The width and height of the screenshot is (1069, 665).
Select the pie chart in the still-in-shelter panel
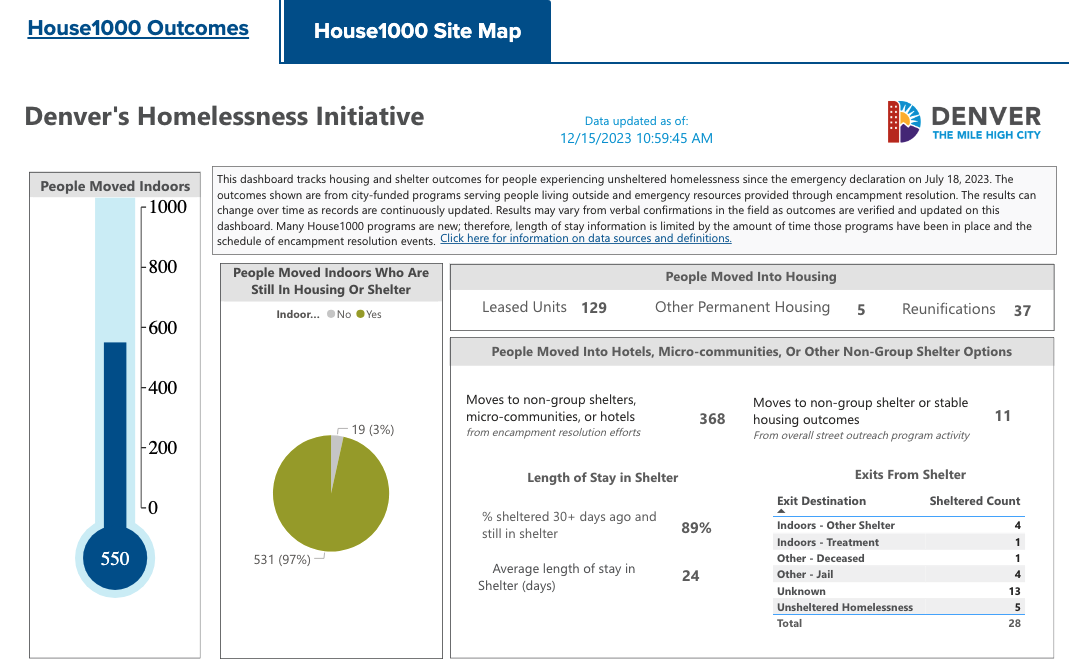click(331, 493)
